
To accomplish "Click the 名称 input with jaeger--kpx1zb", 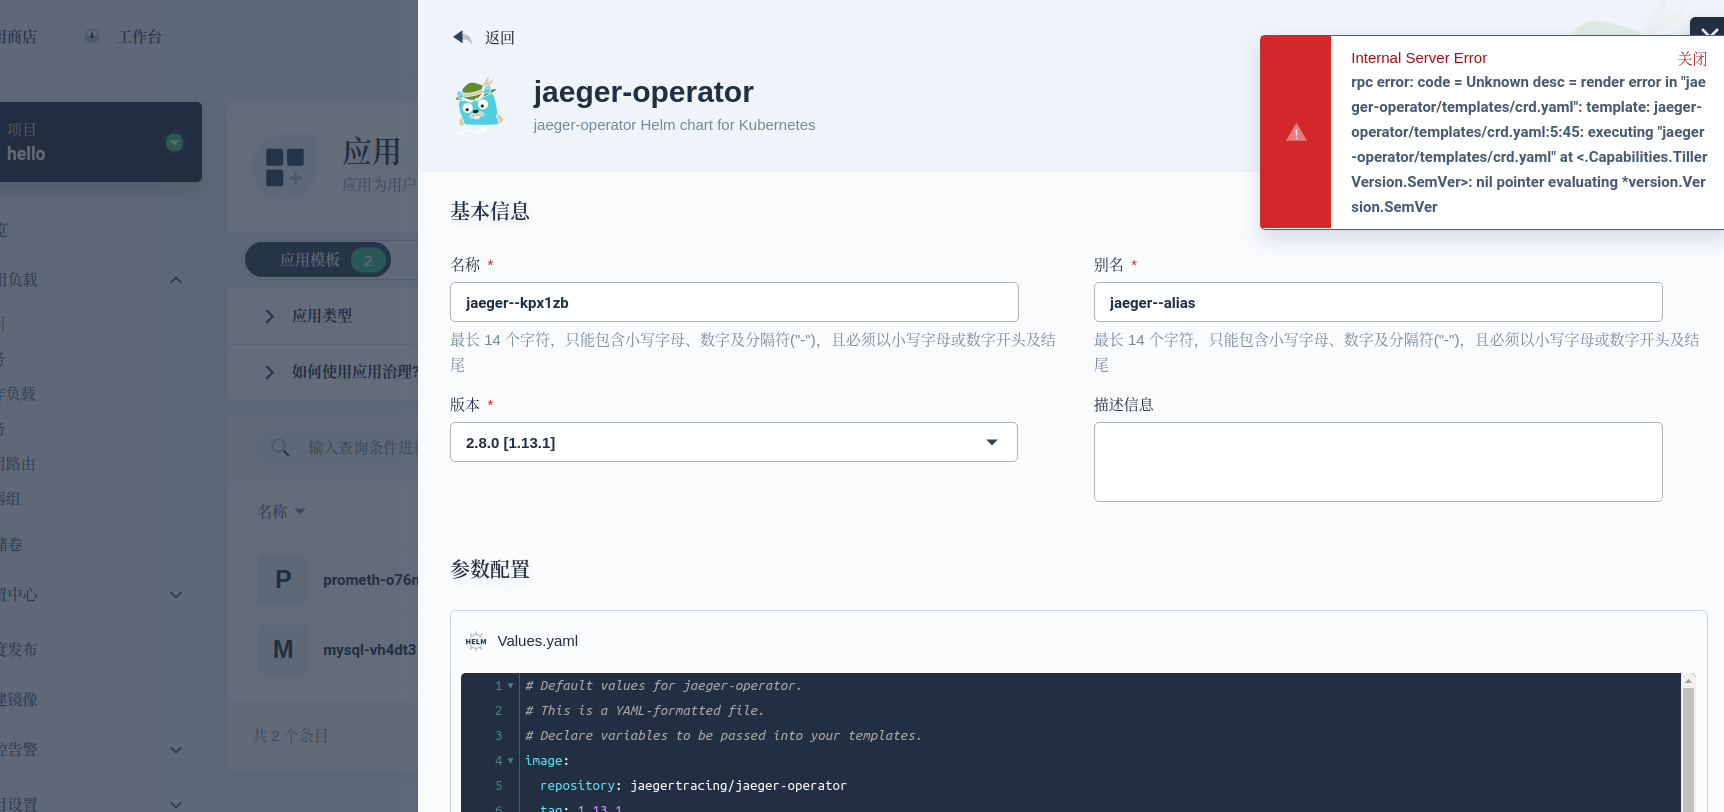I will tap(734, 302).
